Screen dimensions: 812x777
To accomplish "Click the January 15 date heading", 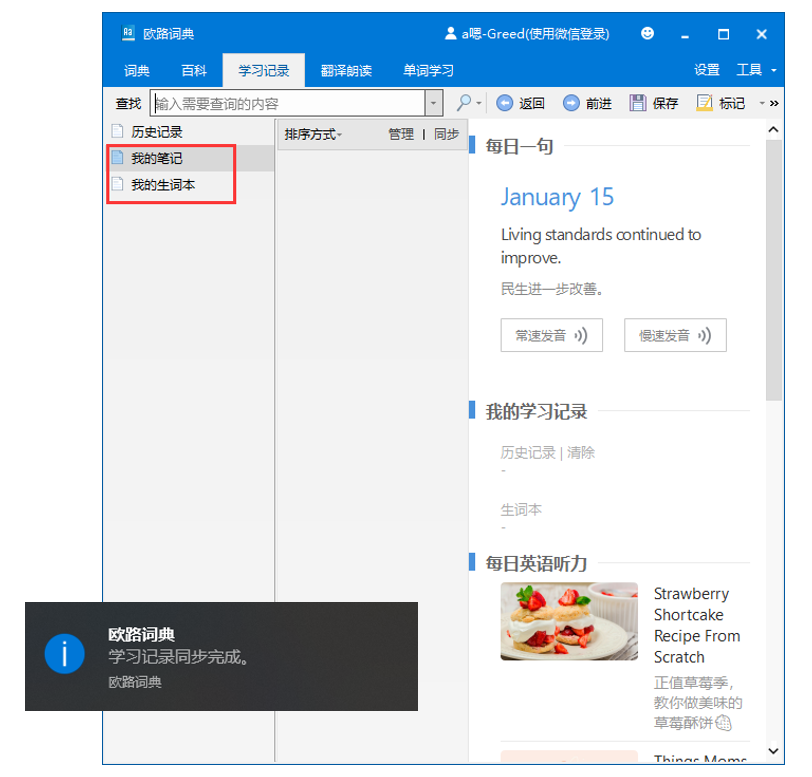I will 557,197.
